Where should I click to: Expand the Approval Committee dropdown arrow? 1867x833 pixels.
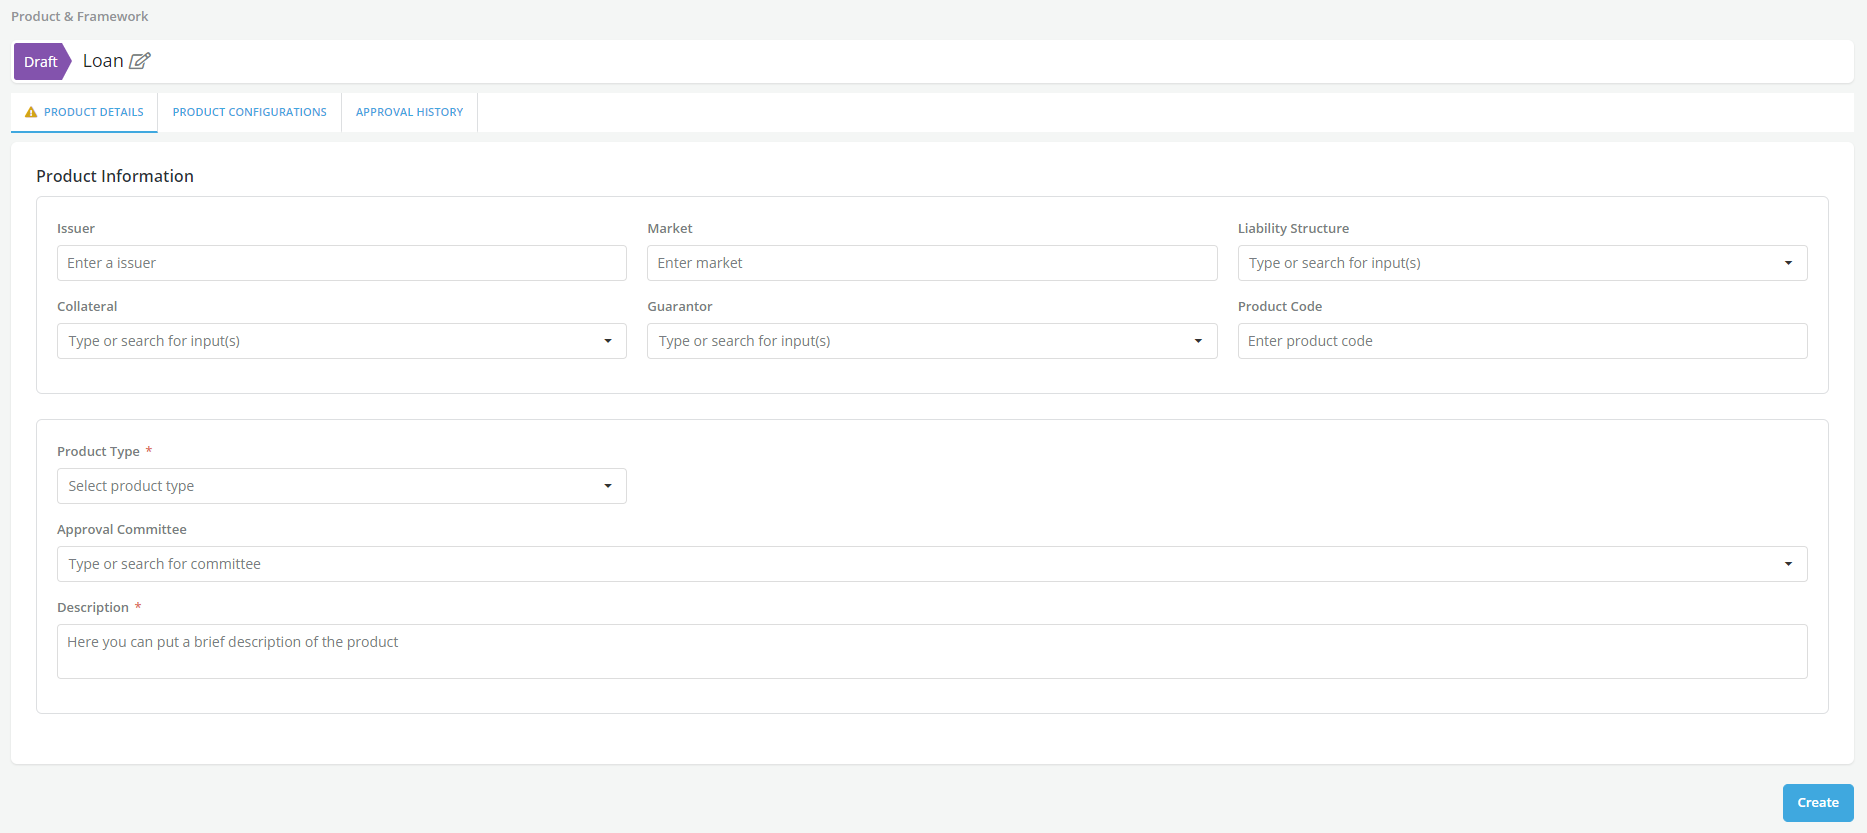(1788, 564)
